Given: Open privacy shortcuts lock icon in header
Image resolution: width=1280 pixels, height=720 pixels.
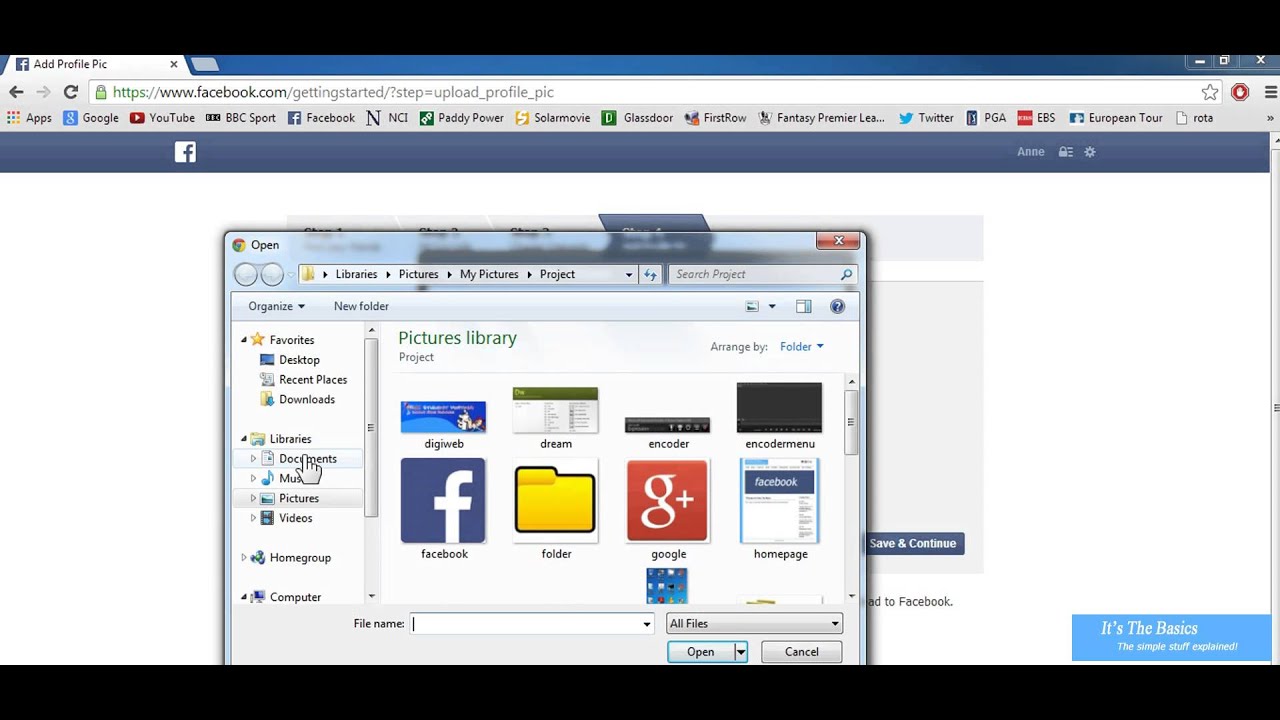Looking at the screenshot, I should coord(1066,152).
